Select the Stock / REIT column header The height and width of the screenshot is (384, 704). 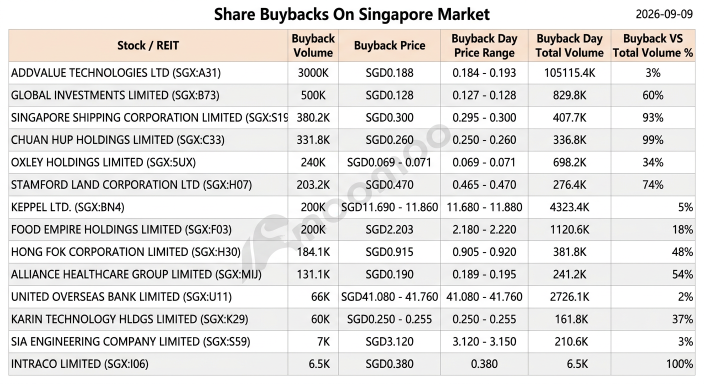(148, 45)
